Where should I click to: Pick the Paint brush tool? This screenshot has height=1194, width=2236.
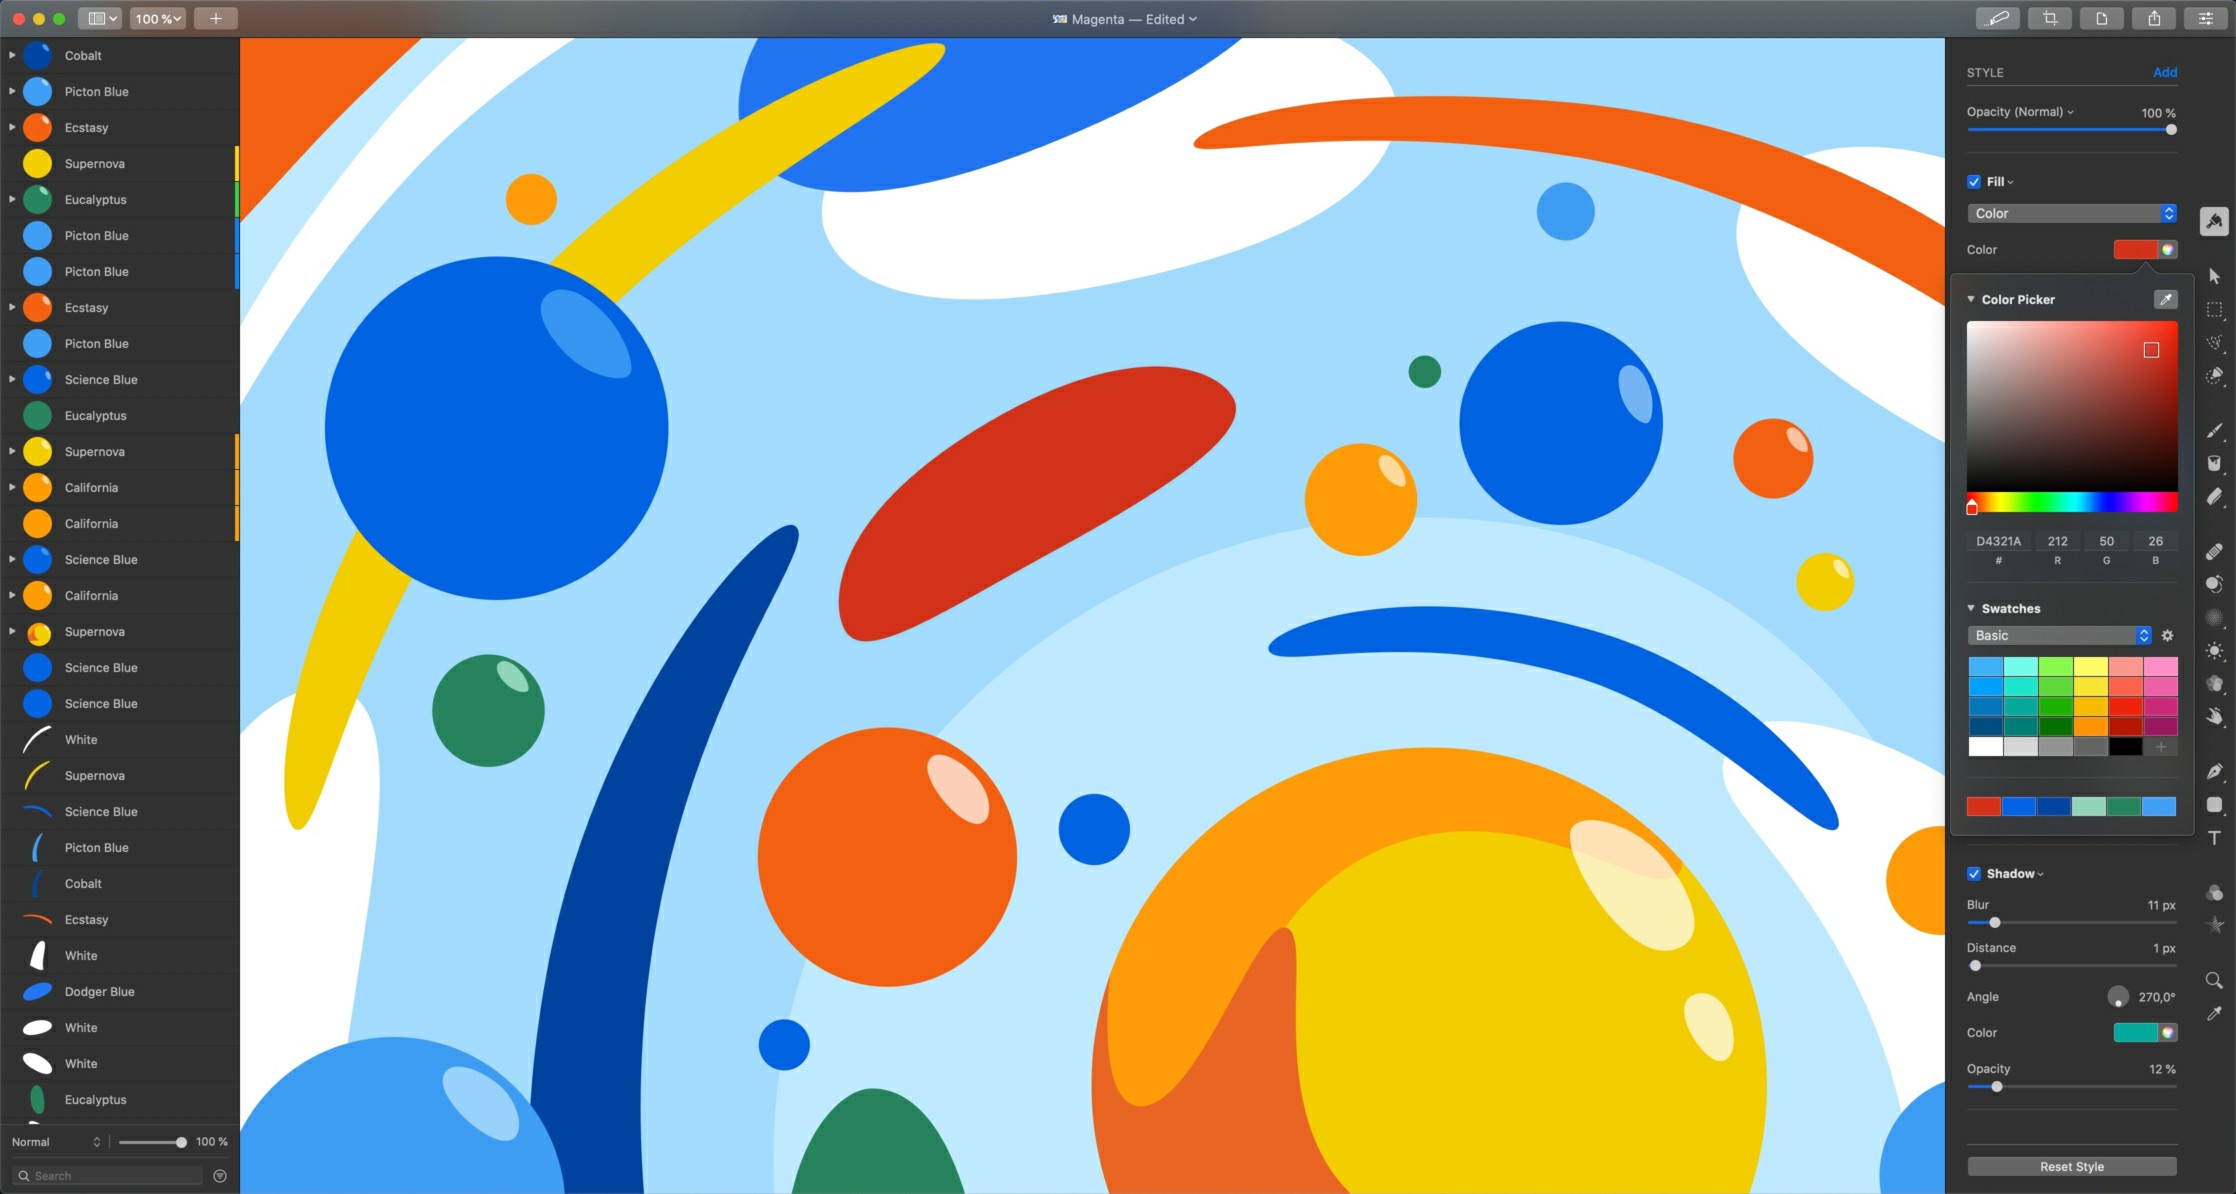pos(2214,430)
